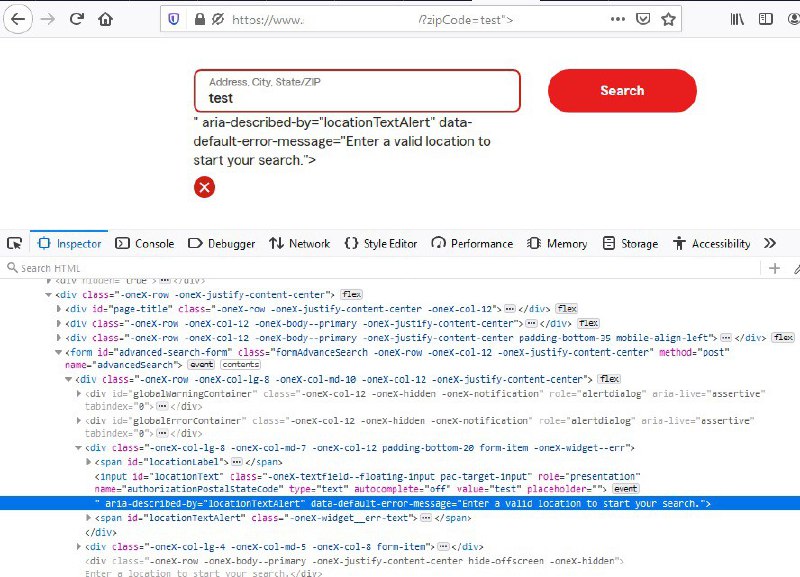
Task: Open tracking protection shield info
Action: pos(174,19)
